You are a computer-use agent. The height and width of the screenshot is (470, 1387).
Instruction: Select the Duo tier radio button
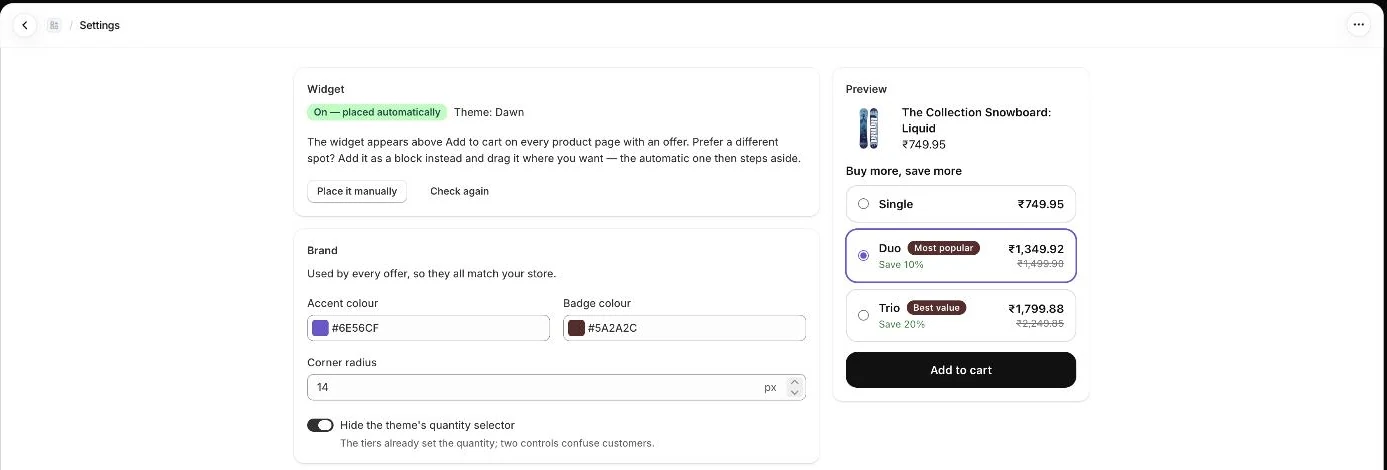point(864,256)
